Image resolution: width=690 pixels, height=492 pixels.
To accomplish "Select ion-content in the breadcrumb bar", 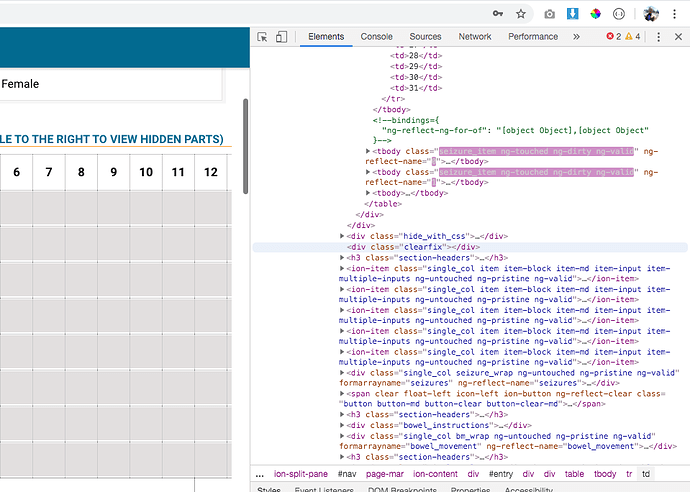I will coord(435,474).
